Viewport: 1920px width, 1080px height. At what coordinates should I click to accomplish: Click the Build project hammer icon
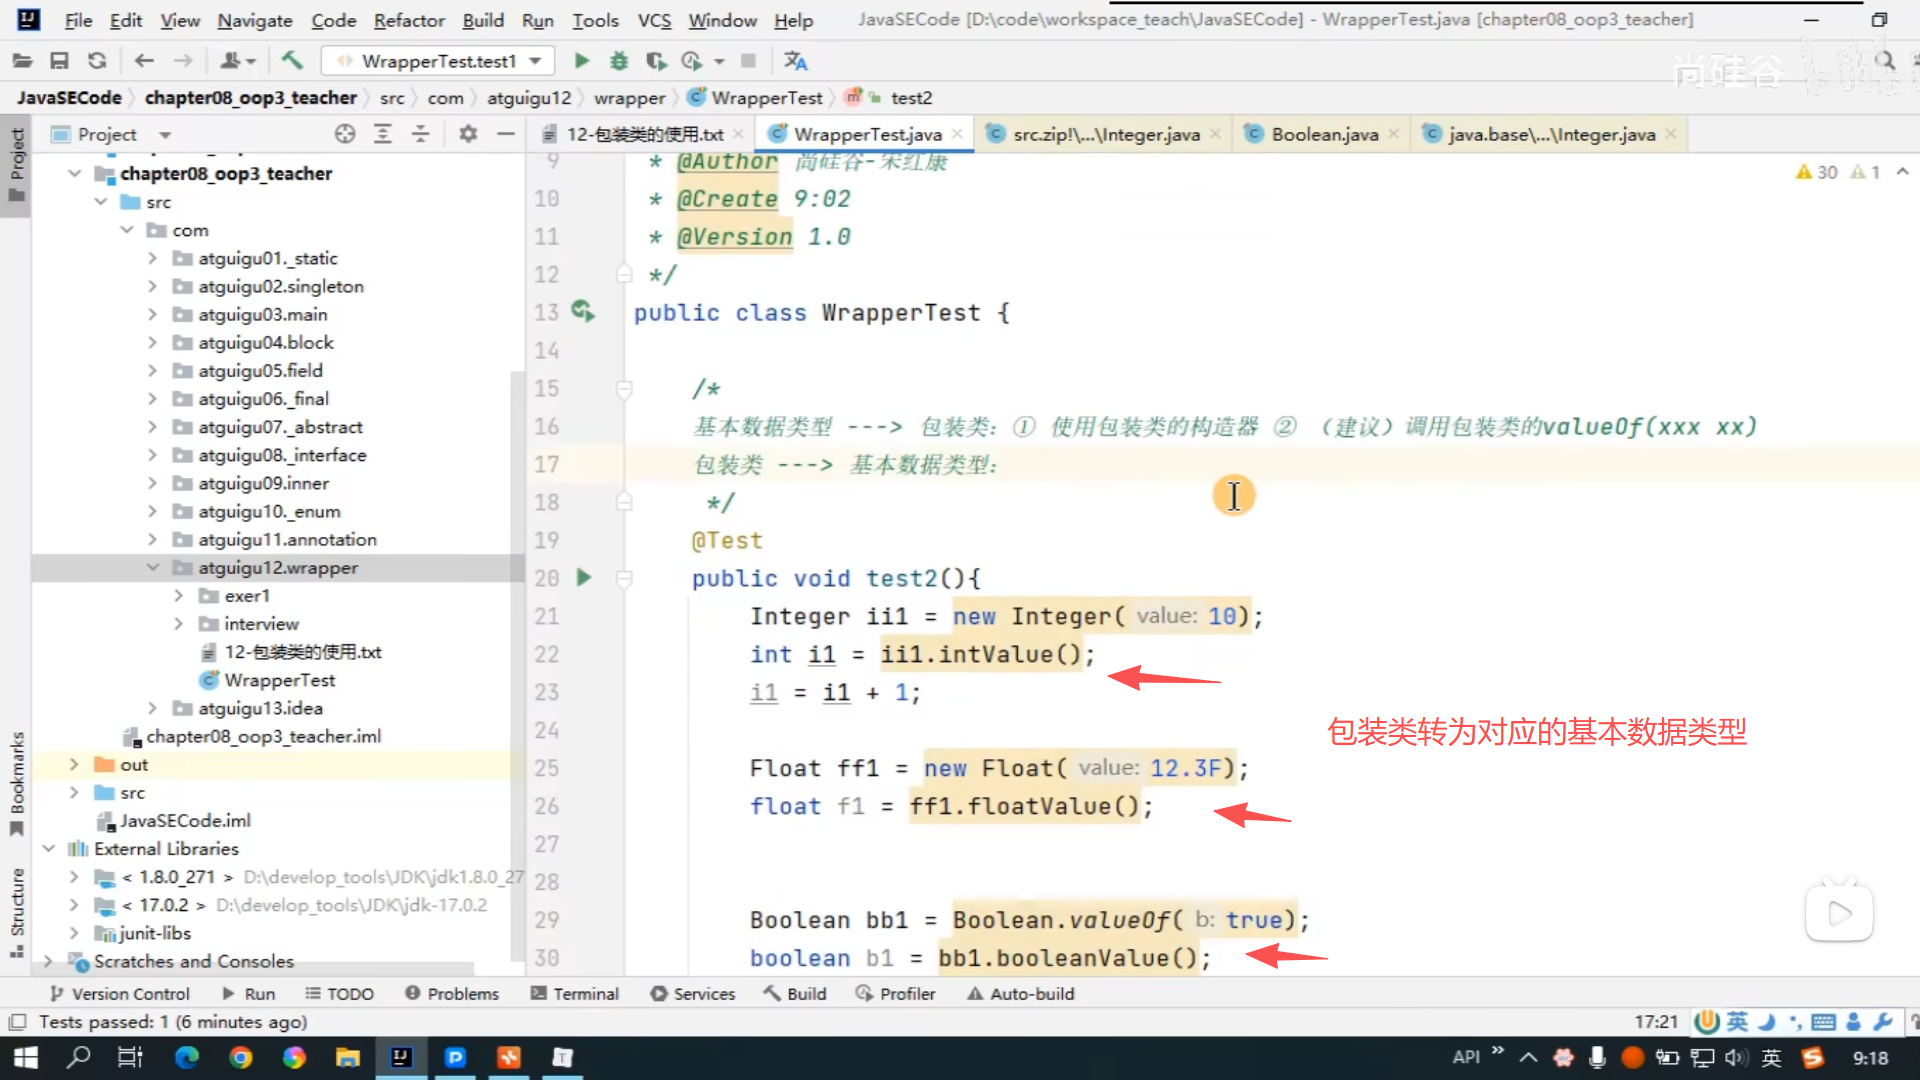tap(292, 61)
